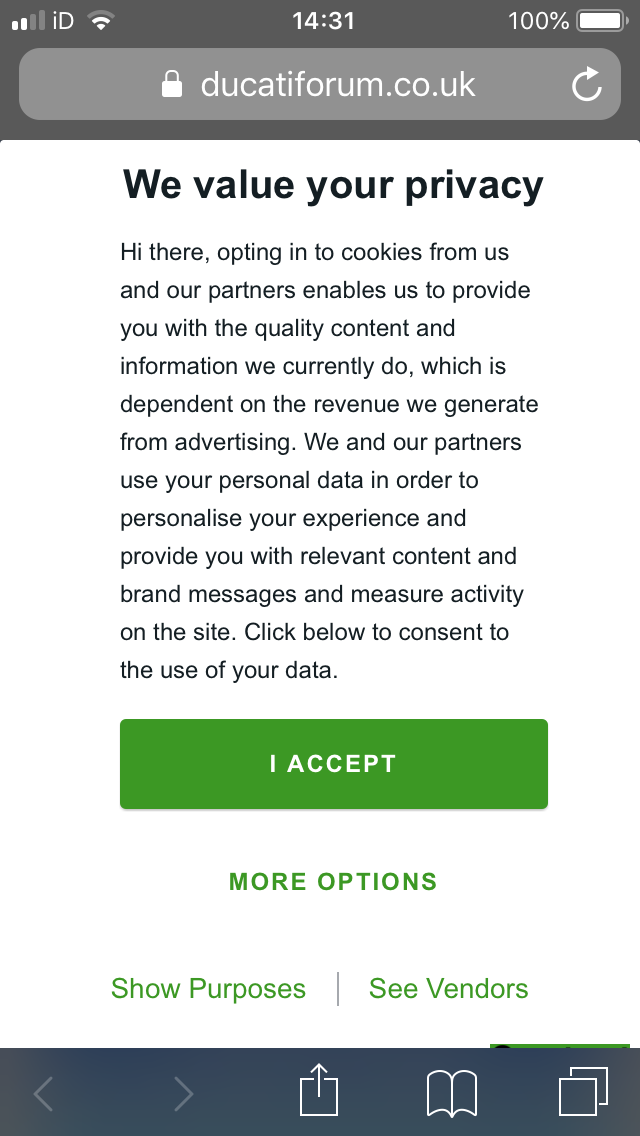Open the bookmarks book icon
Image resolution: width=640 pixels, height=1136 pixels.
point(452,1093)
